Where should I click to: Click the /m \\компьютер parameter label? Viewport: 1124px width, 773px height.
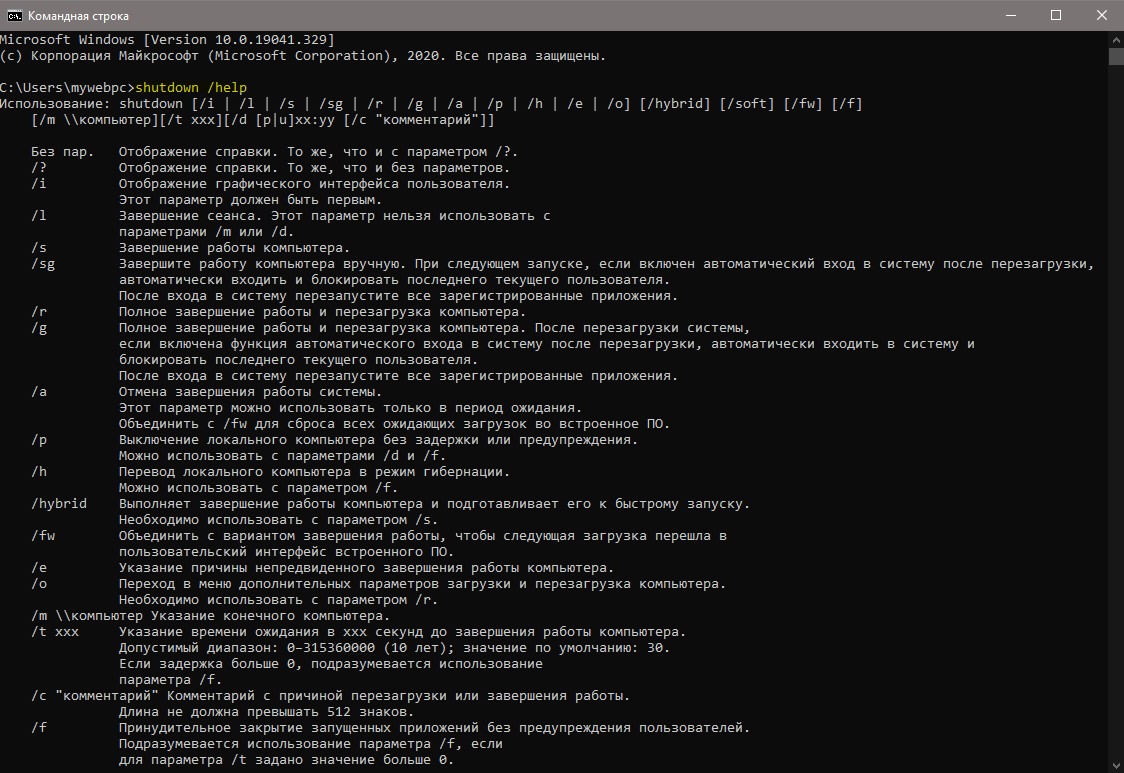coord(87,616)
